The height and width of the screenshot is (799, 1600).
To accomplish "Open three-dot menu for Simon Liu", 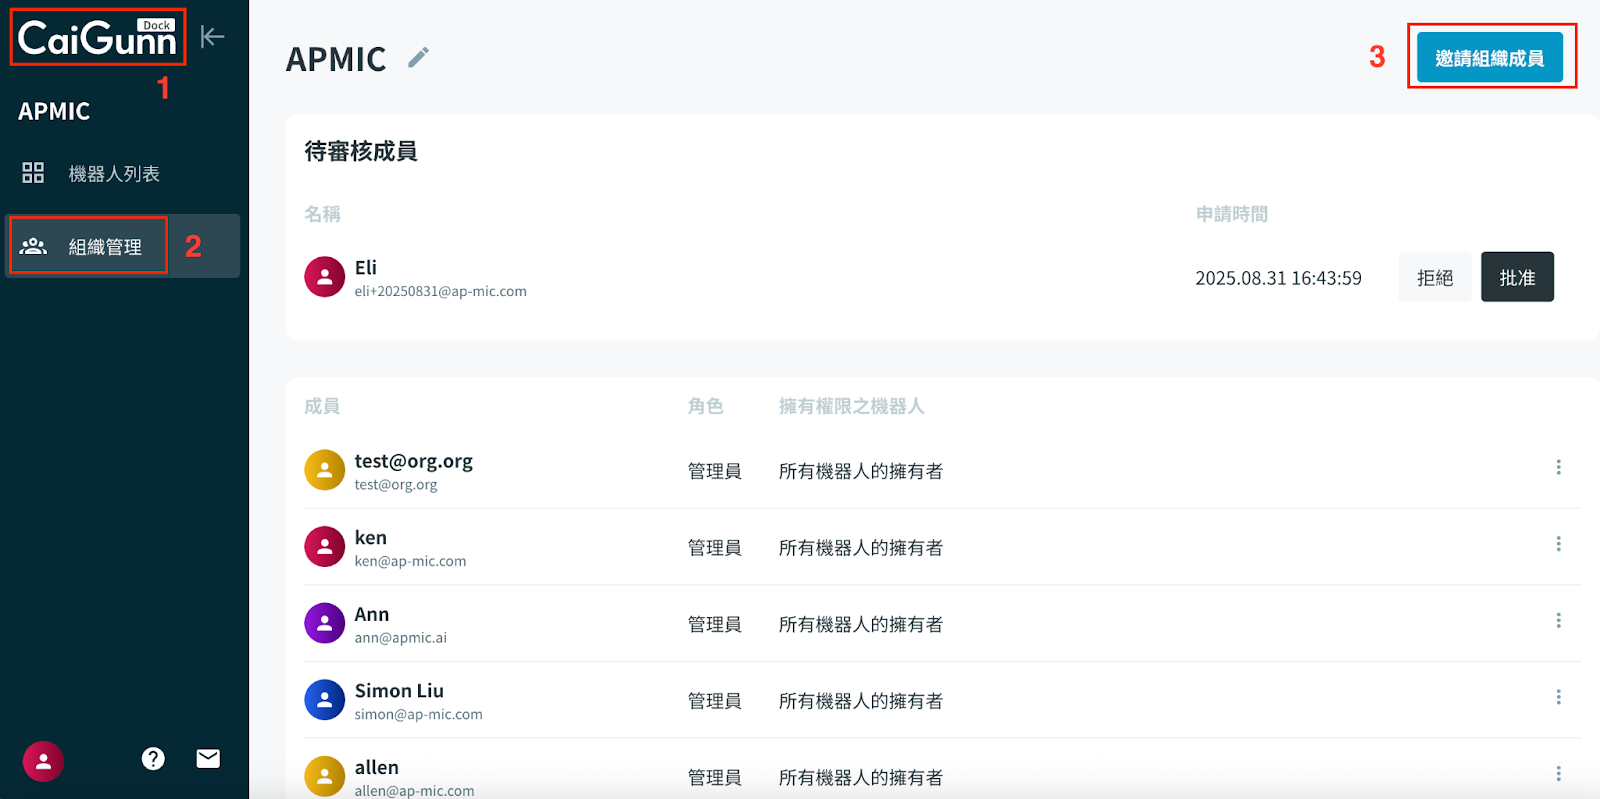I will (1558, 697).
